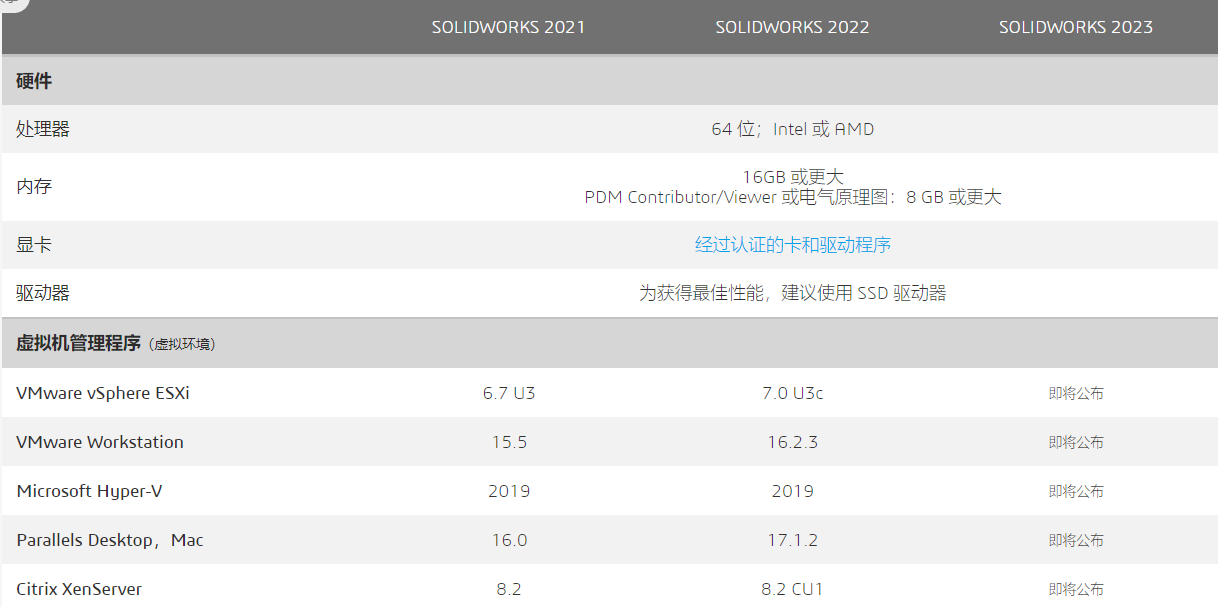
Task: Click the SOLIDWORKS 2023 column header
Action: pyautogui.click(x=1076, y=27)
